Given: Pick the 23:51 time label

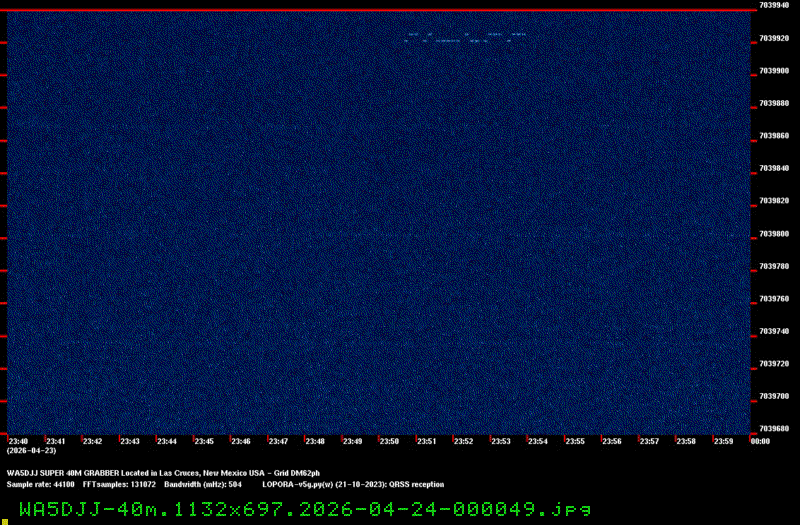Looking at the screenshot, I should 427,441.
